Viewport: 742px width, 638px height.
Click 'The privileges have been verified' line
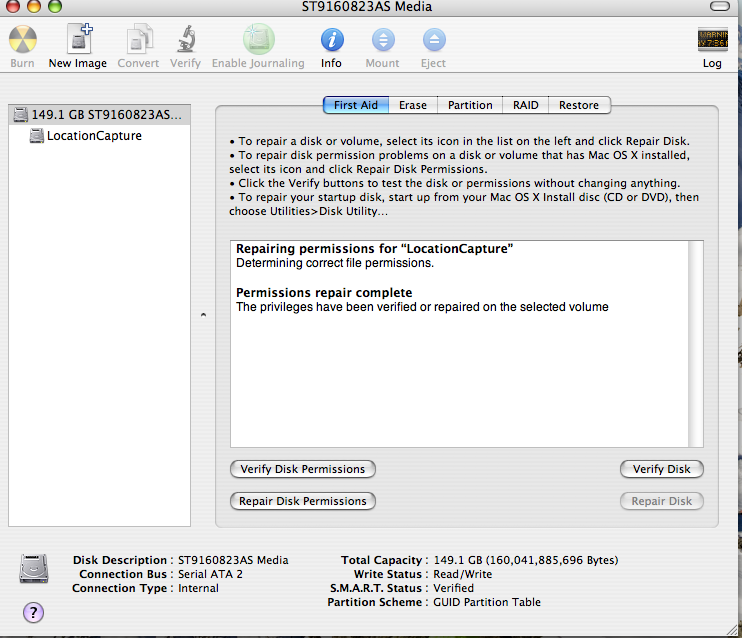pyautogui.click(x=422, y=307)
